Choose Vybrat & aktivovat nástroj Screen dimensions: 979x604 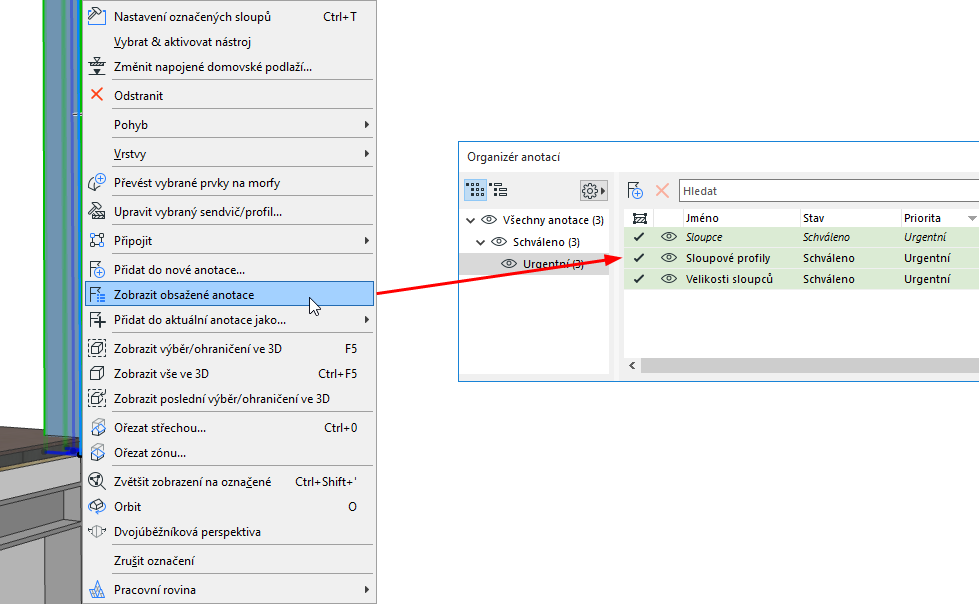(x=229, y=42)
